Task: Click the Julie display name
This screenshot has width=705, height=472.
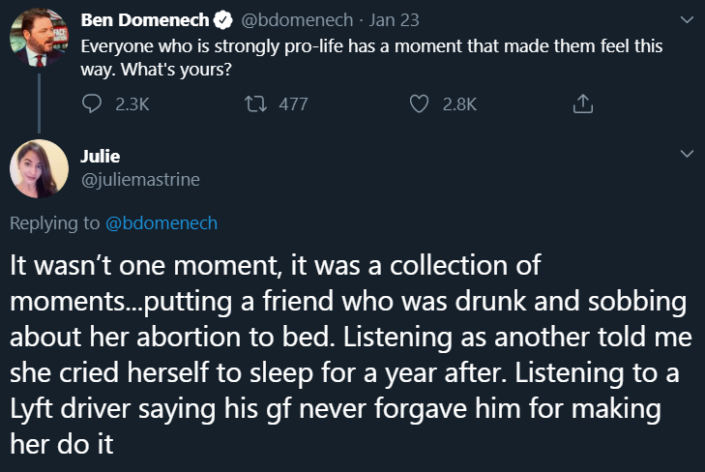Action: (99, 156)
